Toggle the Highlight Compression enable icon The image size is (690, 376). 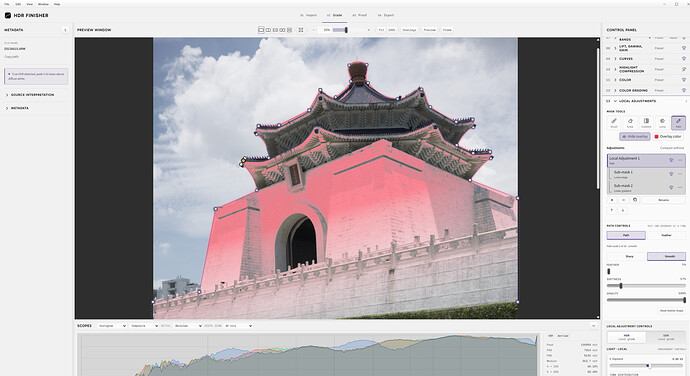pos(684,69)
